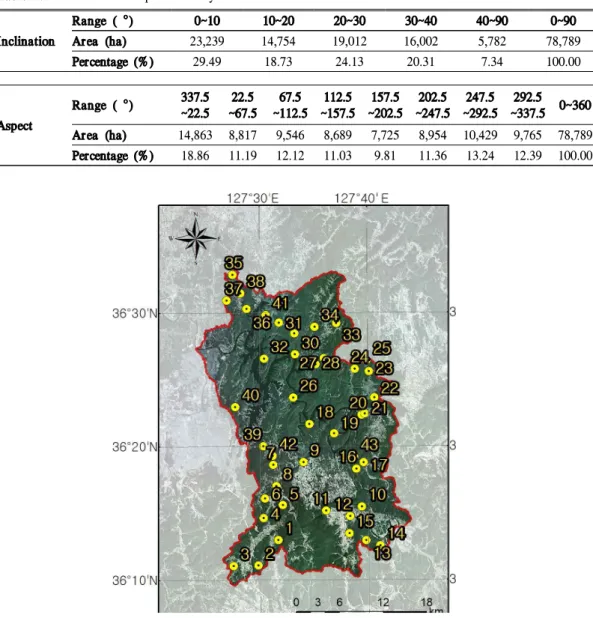The width and height of the screenshot is (593, 618).
Task: Click the aspect percentage "11.03"
Action: click(338, 156)
